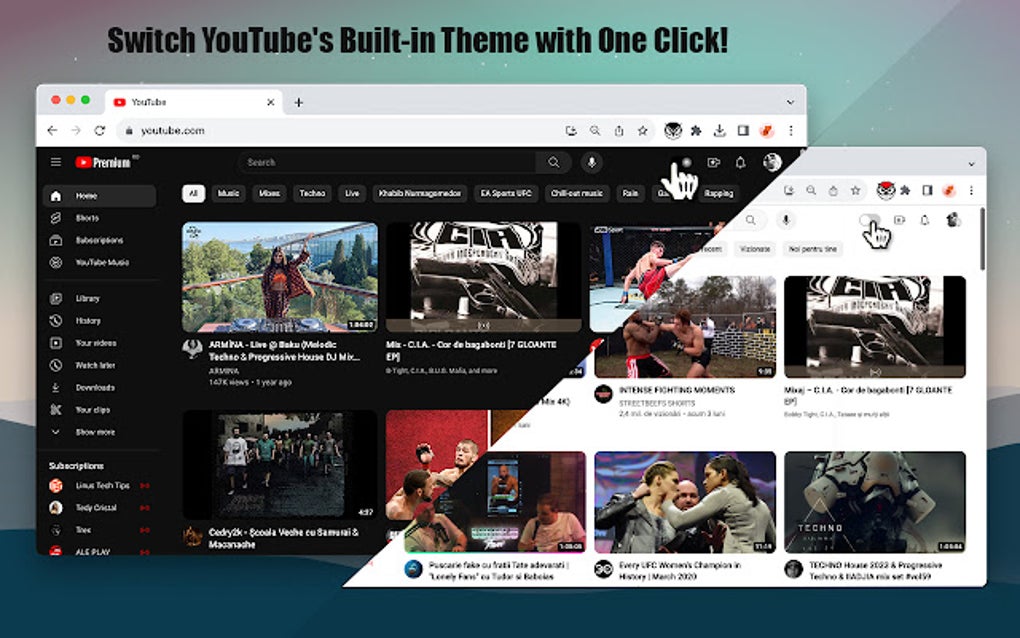Click the light window vertical scrollbar
1020x638 pixels.
tap(982, 239)
